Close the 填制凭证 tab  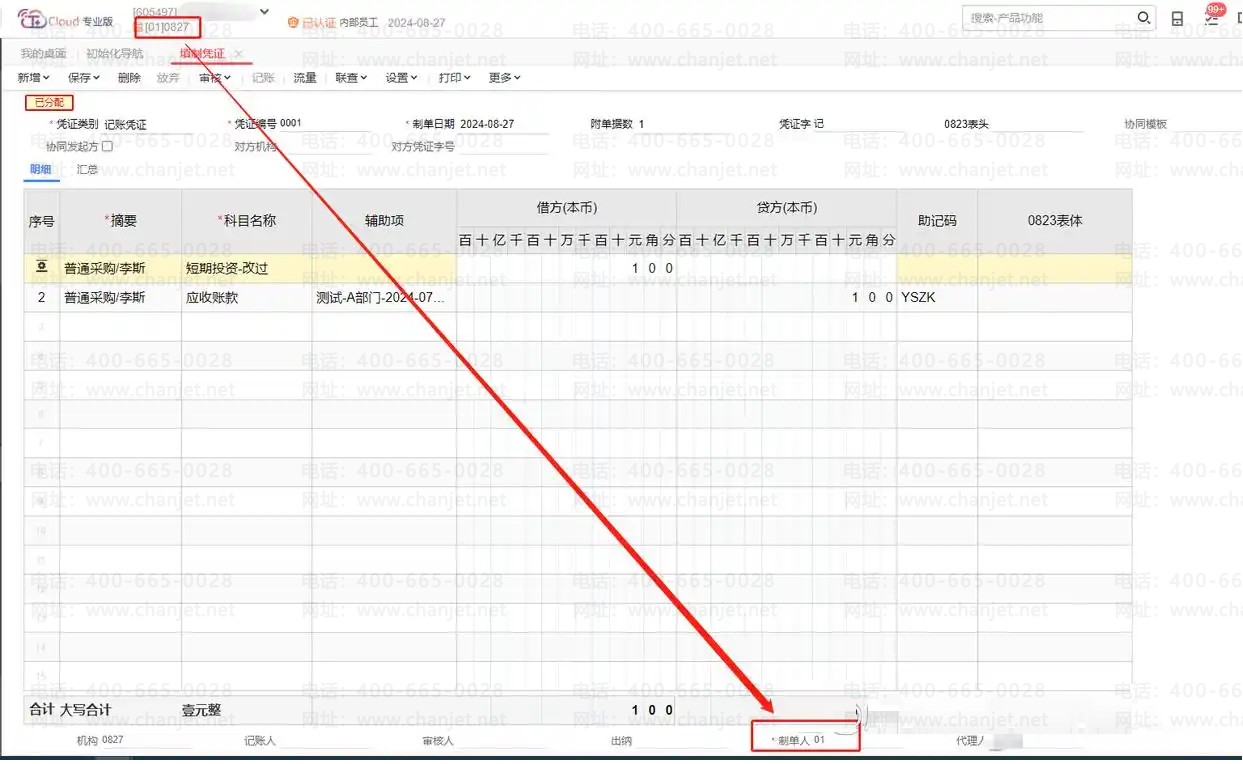[238, 54]
